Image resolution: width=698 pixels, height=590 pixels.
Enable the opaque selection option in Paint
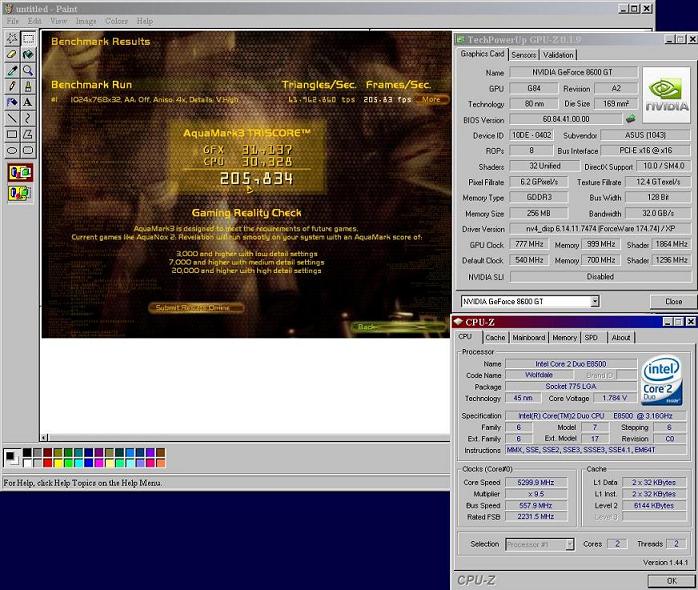20,172
